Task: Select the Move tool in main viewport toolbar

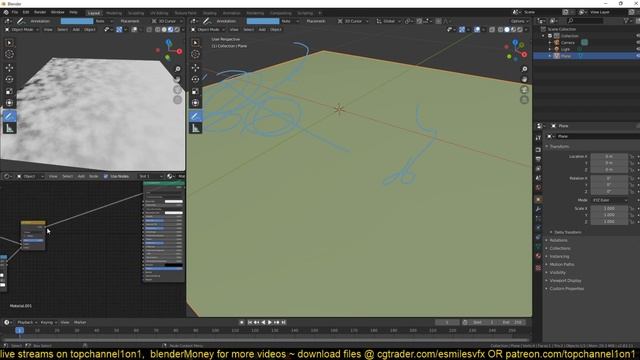Action: (196, 67)
